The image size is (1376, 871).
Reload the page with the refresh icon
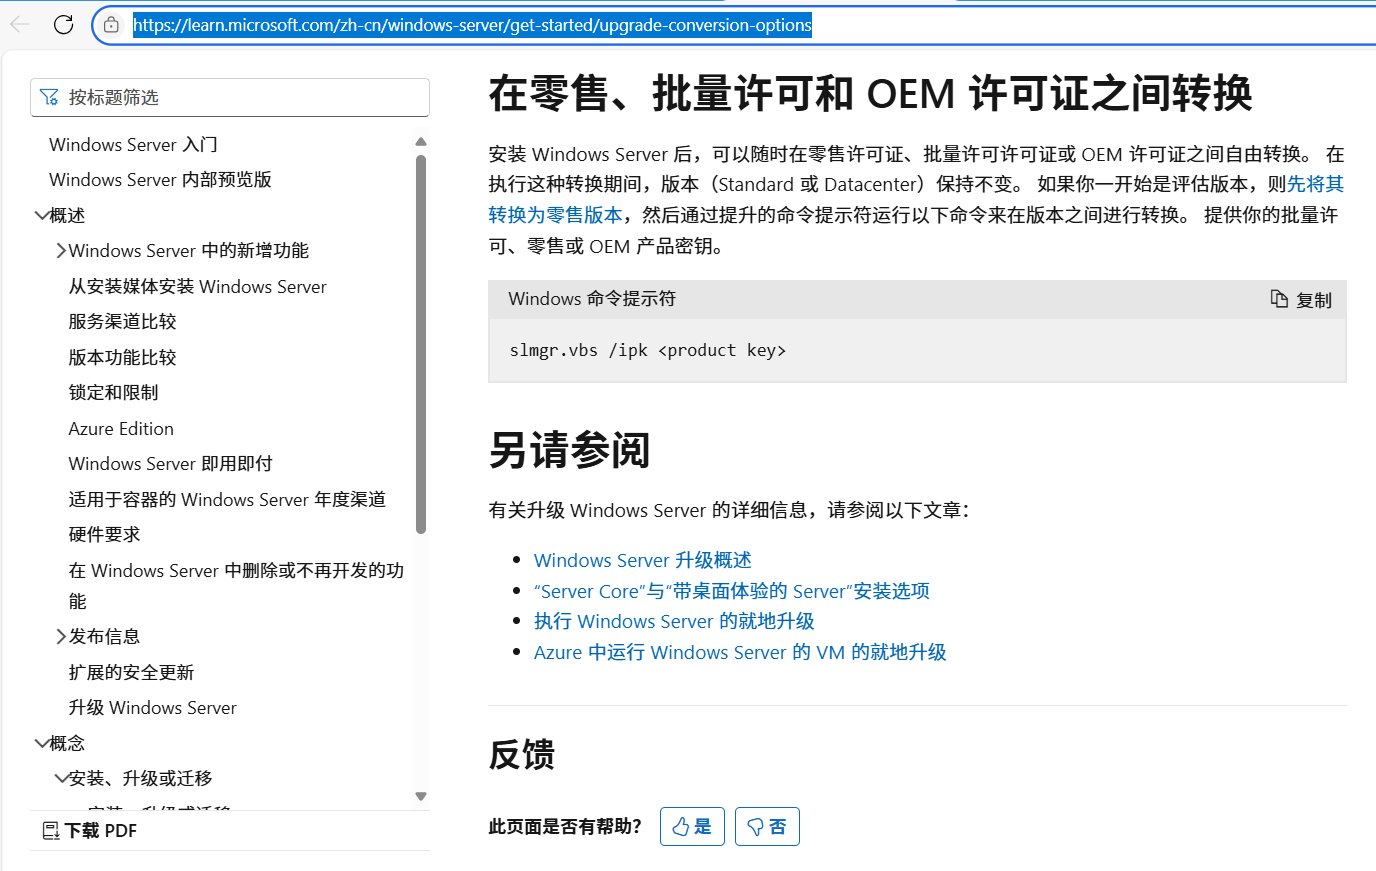(x=64, y=24)
